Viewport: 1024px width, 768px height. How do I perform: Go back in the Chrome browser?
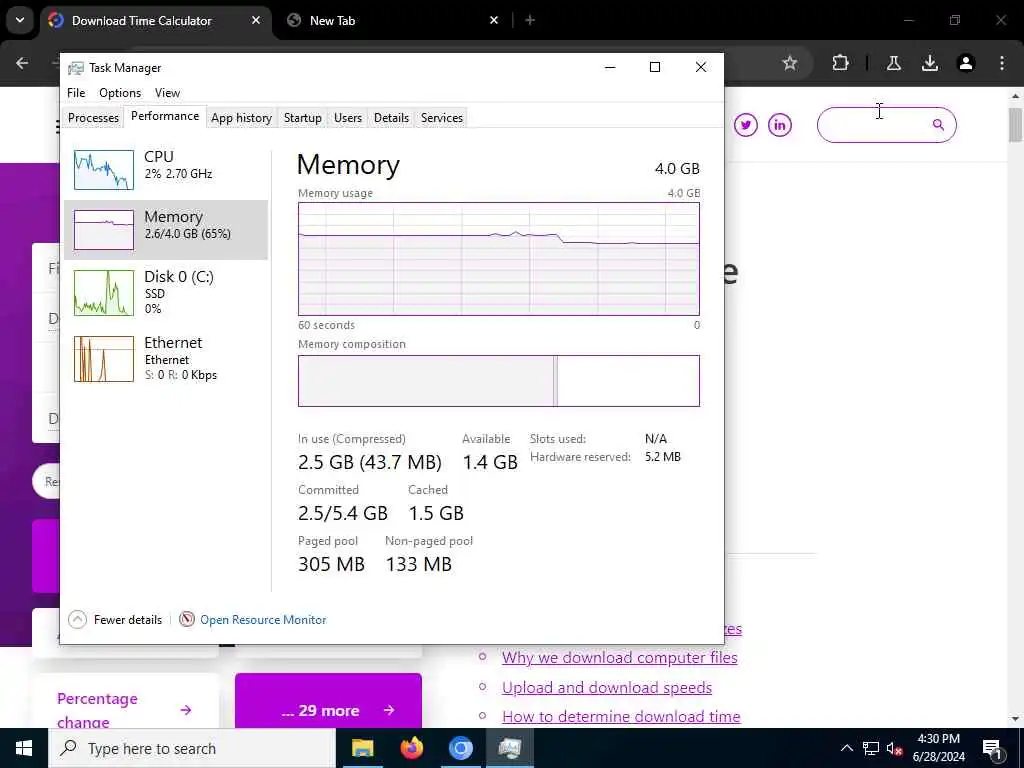pyautogui.click(x=22, y=63)
